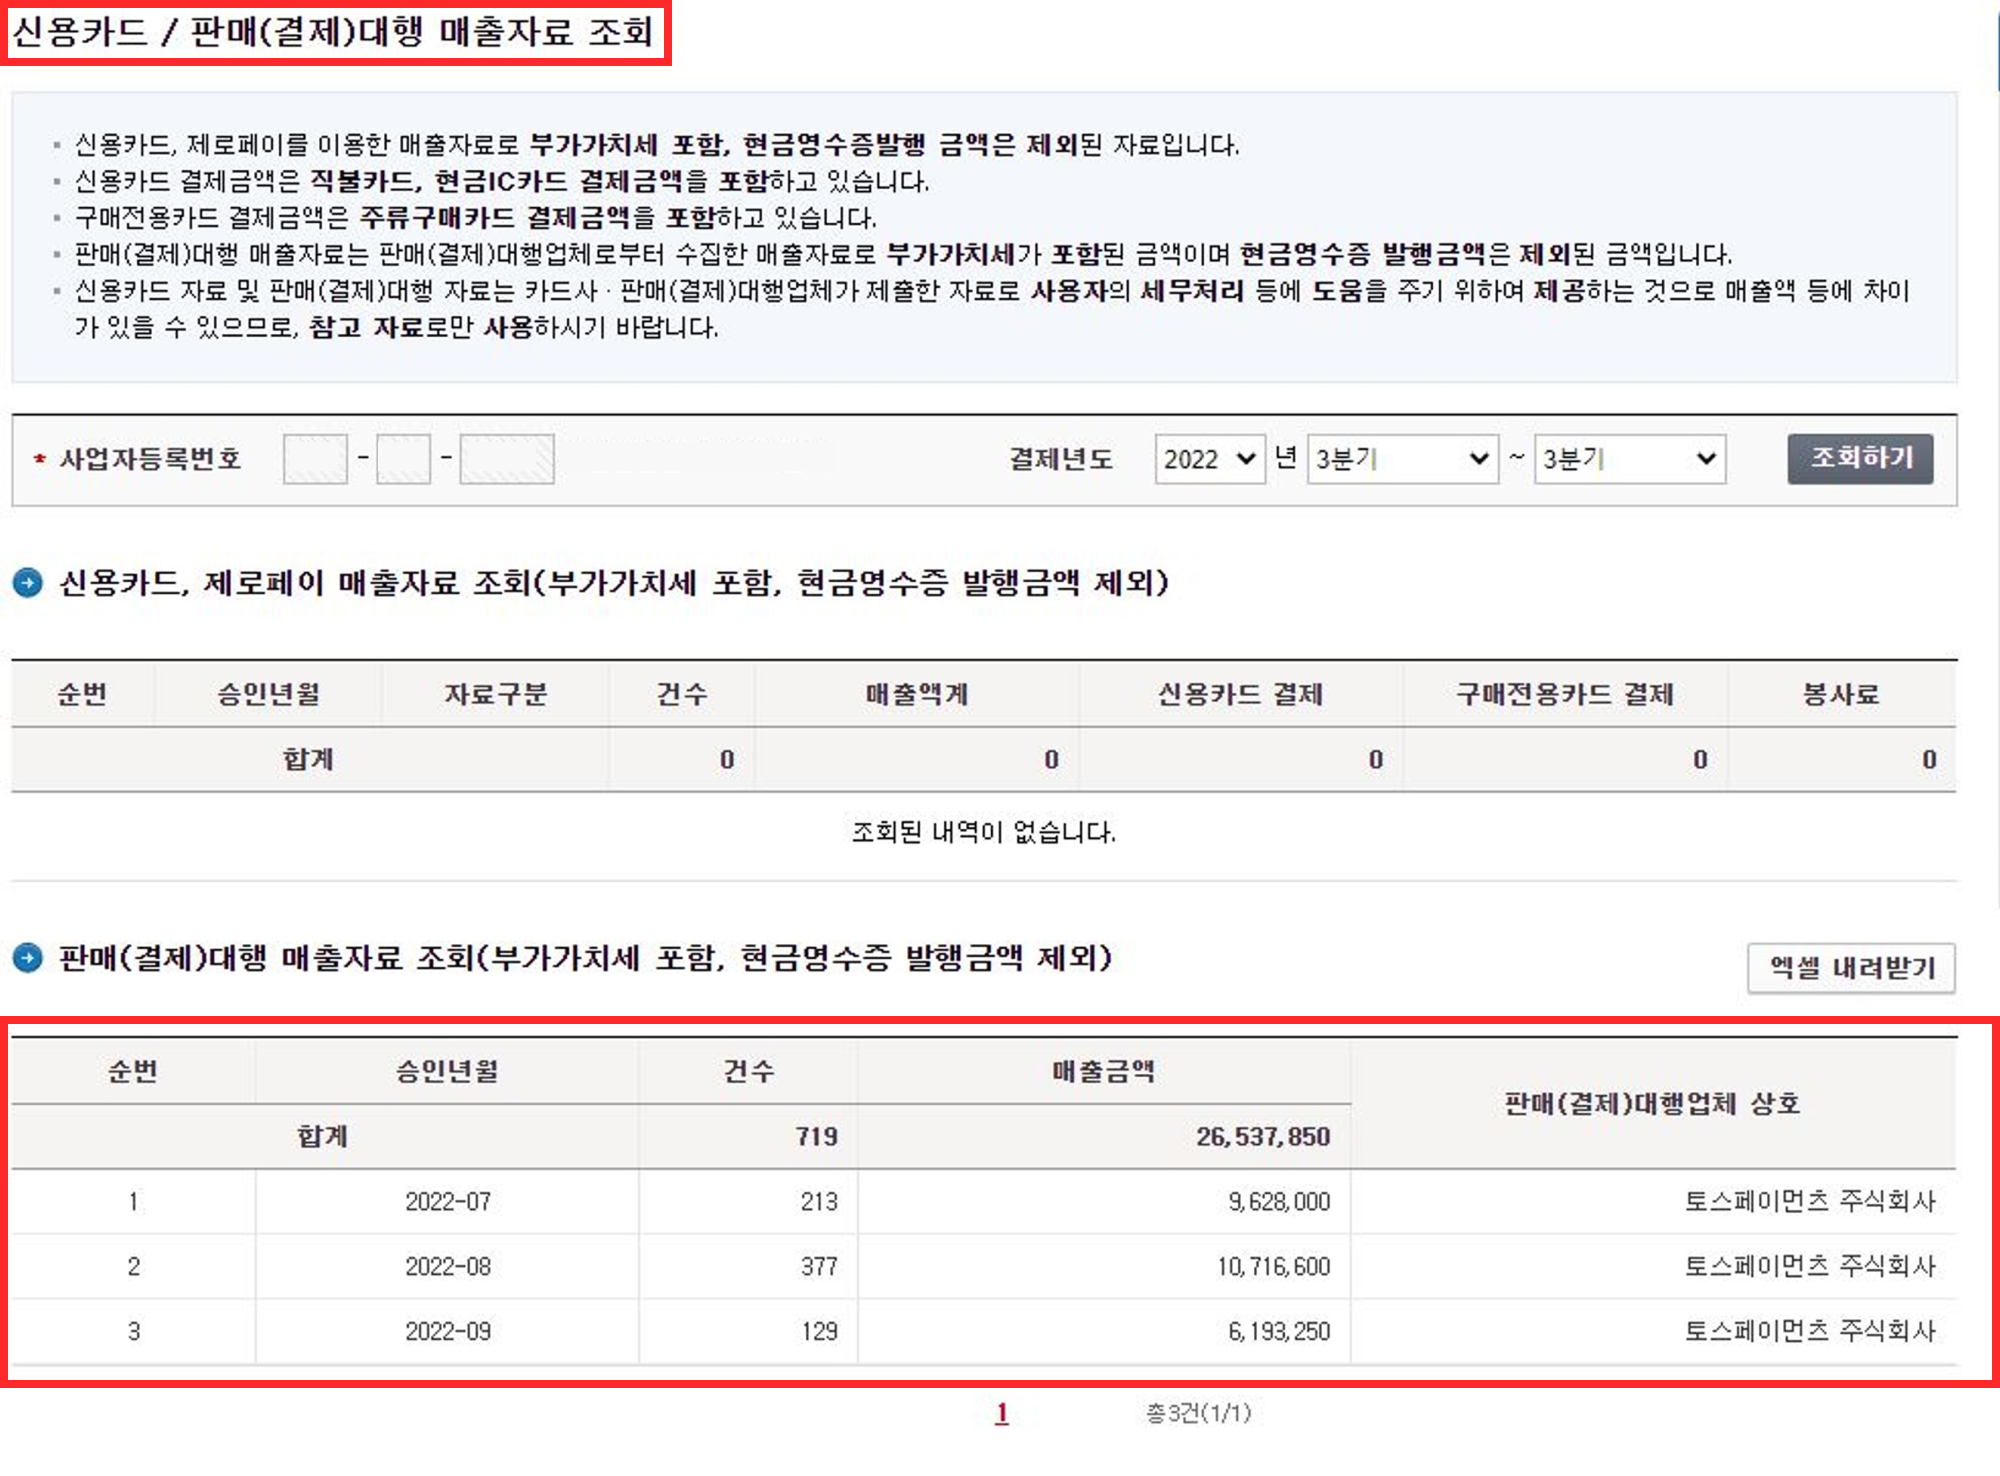The width and height of the screenshot is (2000, 1476).
Task: Click the 신용카드 결제 column header
Action: (x=1240, y=694)
